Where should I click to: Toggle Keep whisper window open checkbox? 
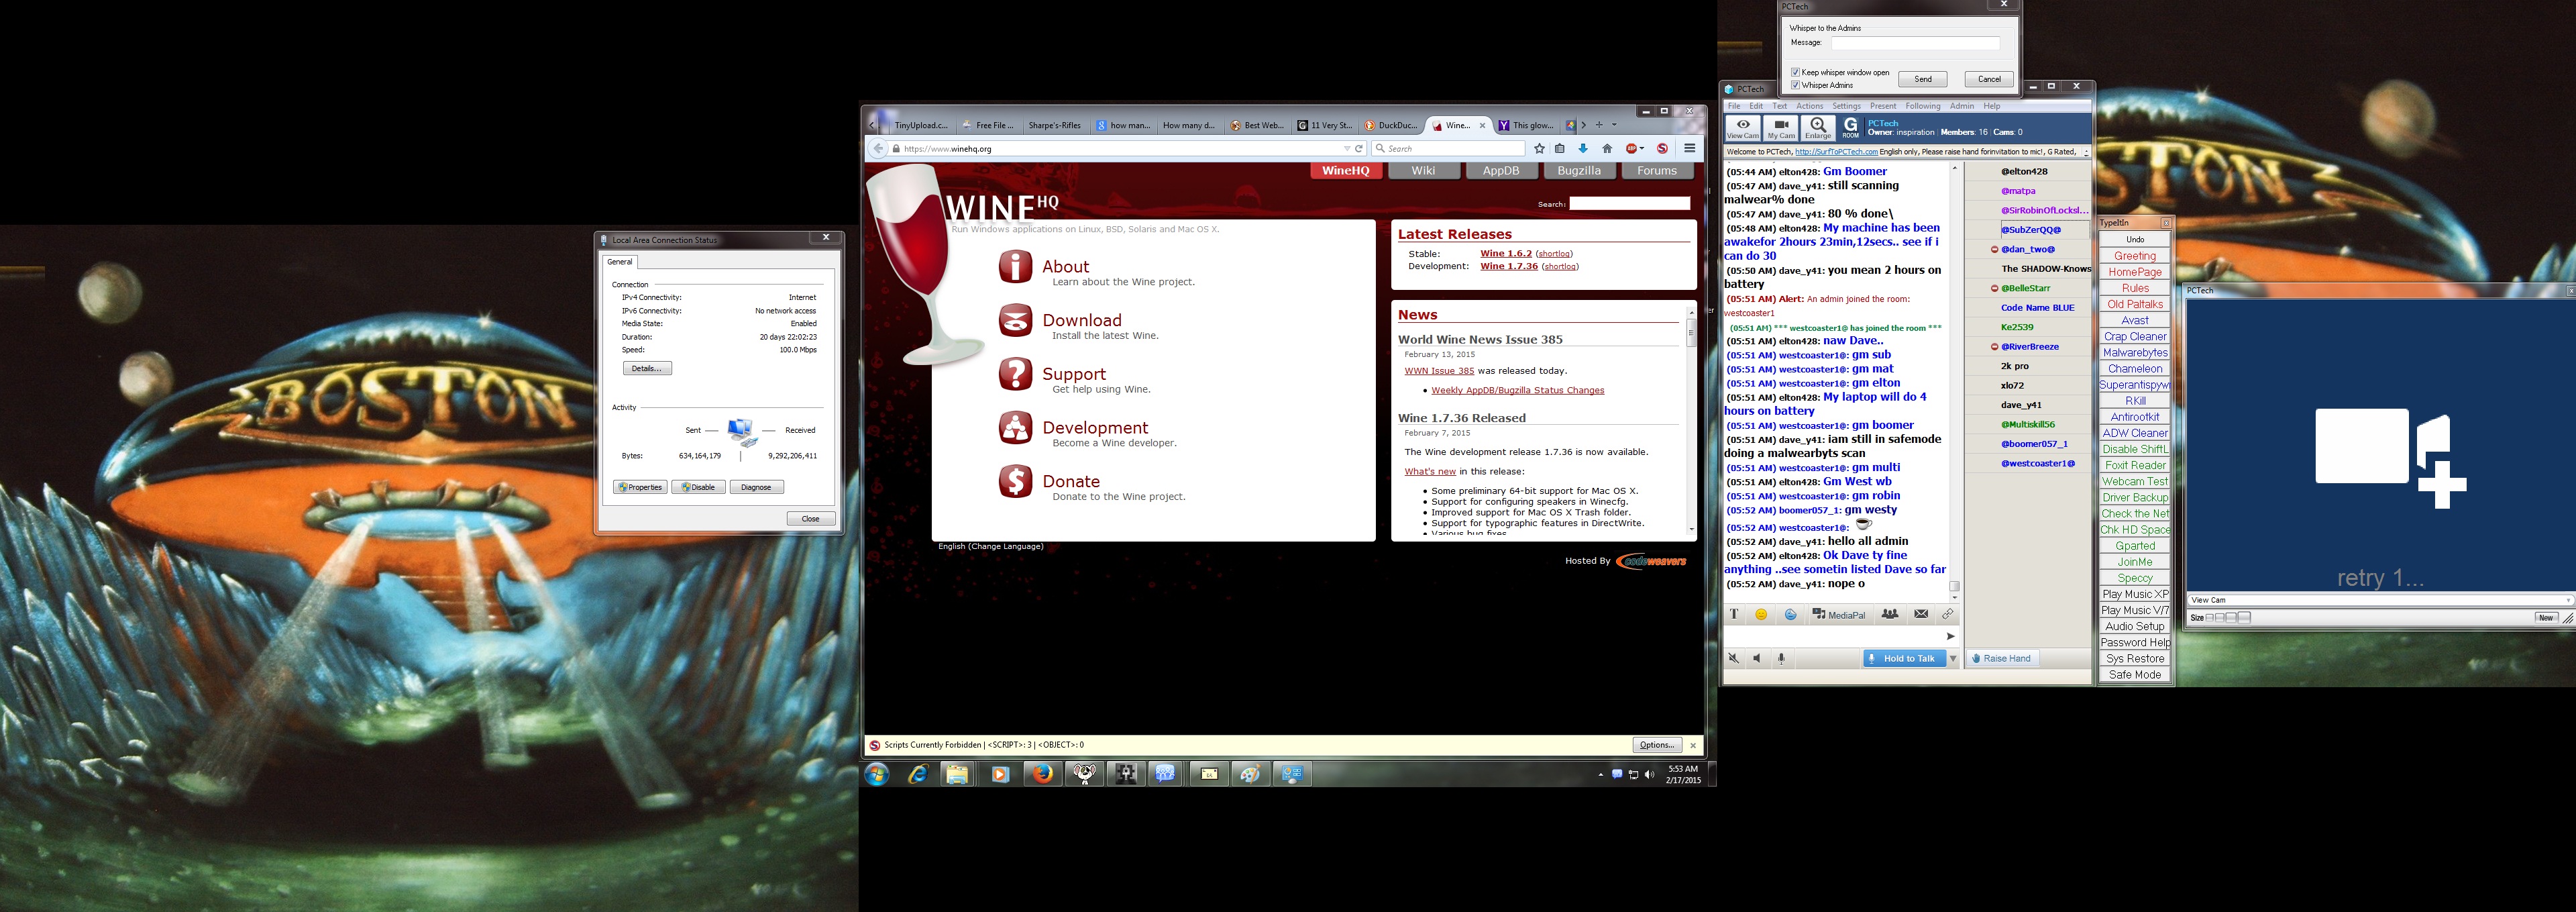coord(1796,72)
